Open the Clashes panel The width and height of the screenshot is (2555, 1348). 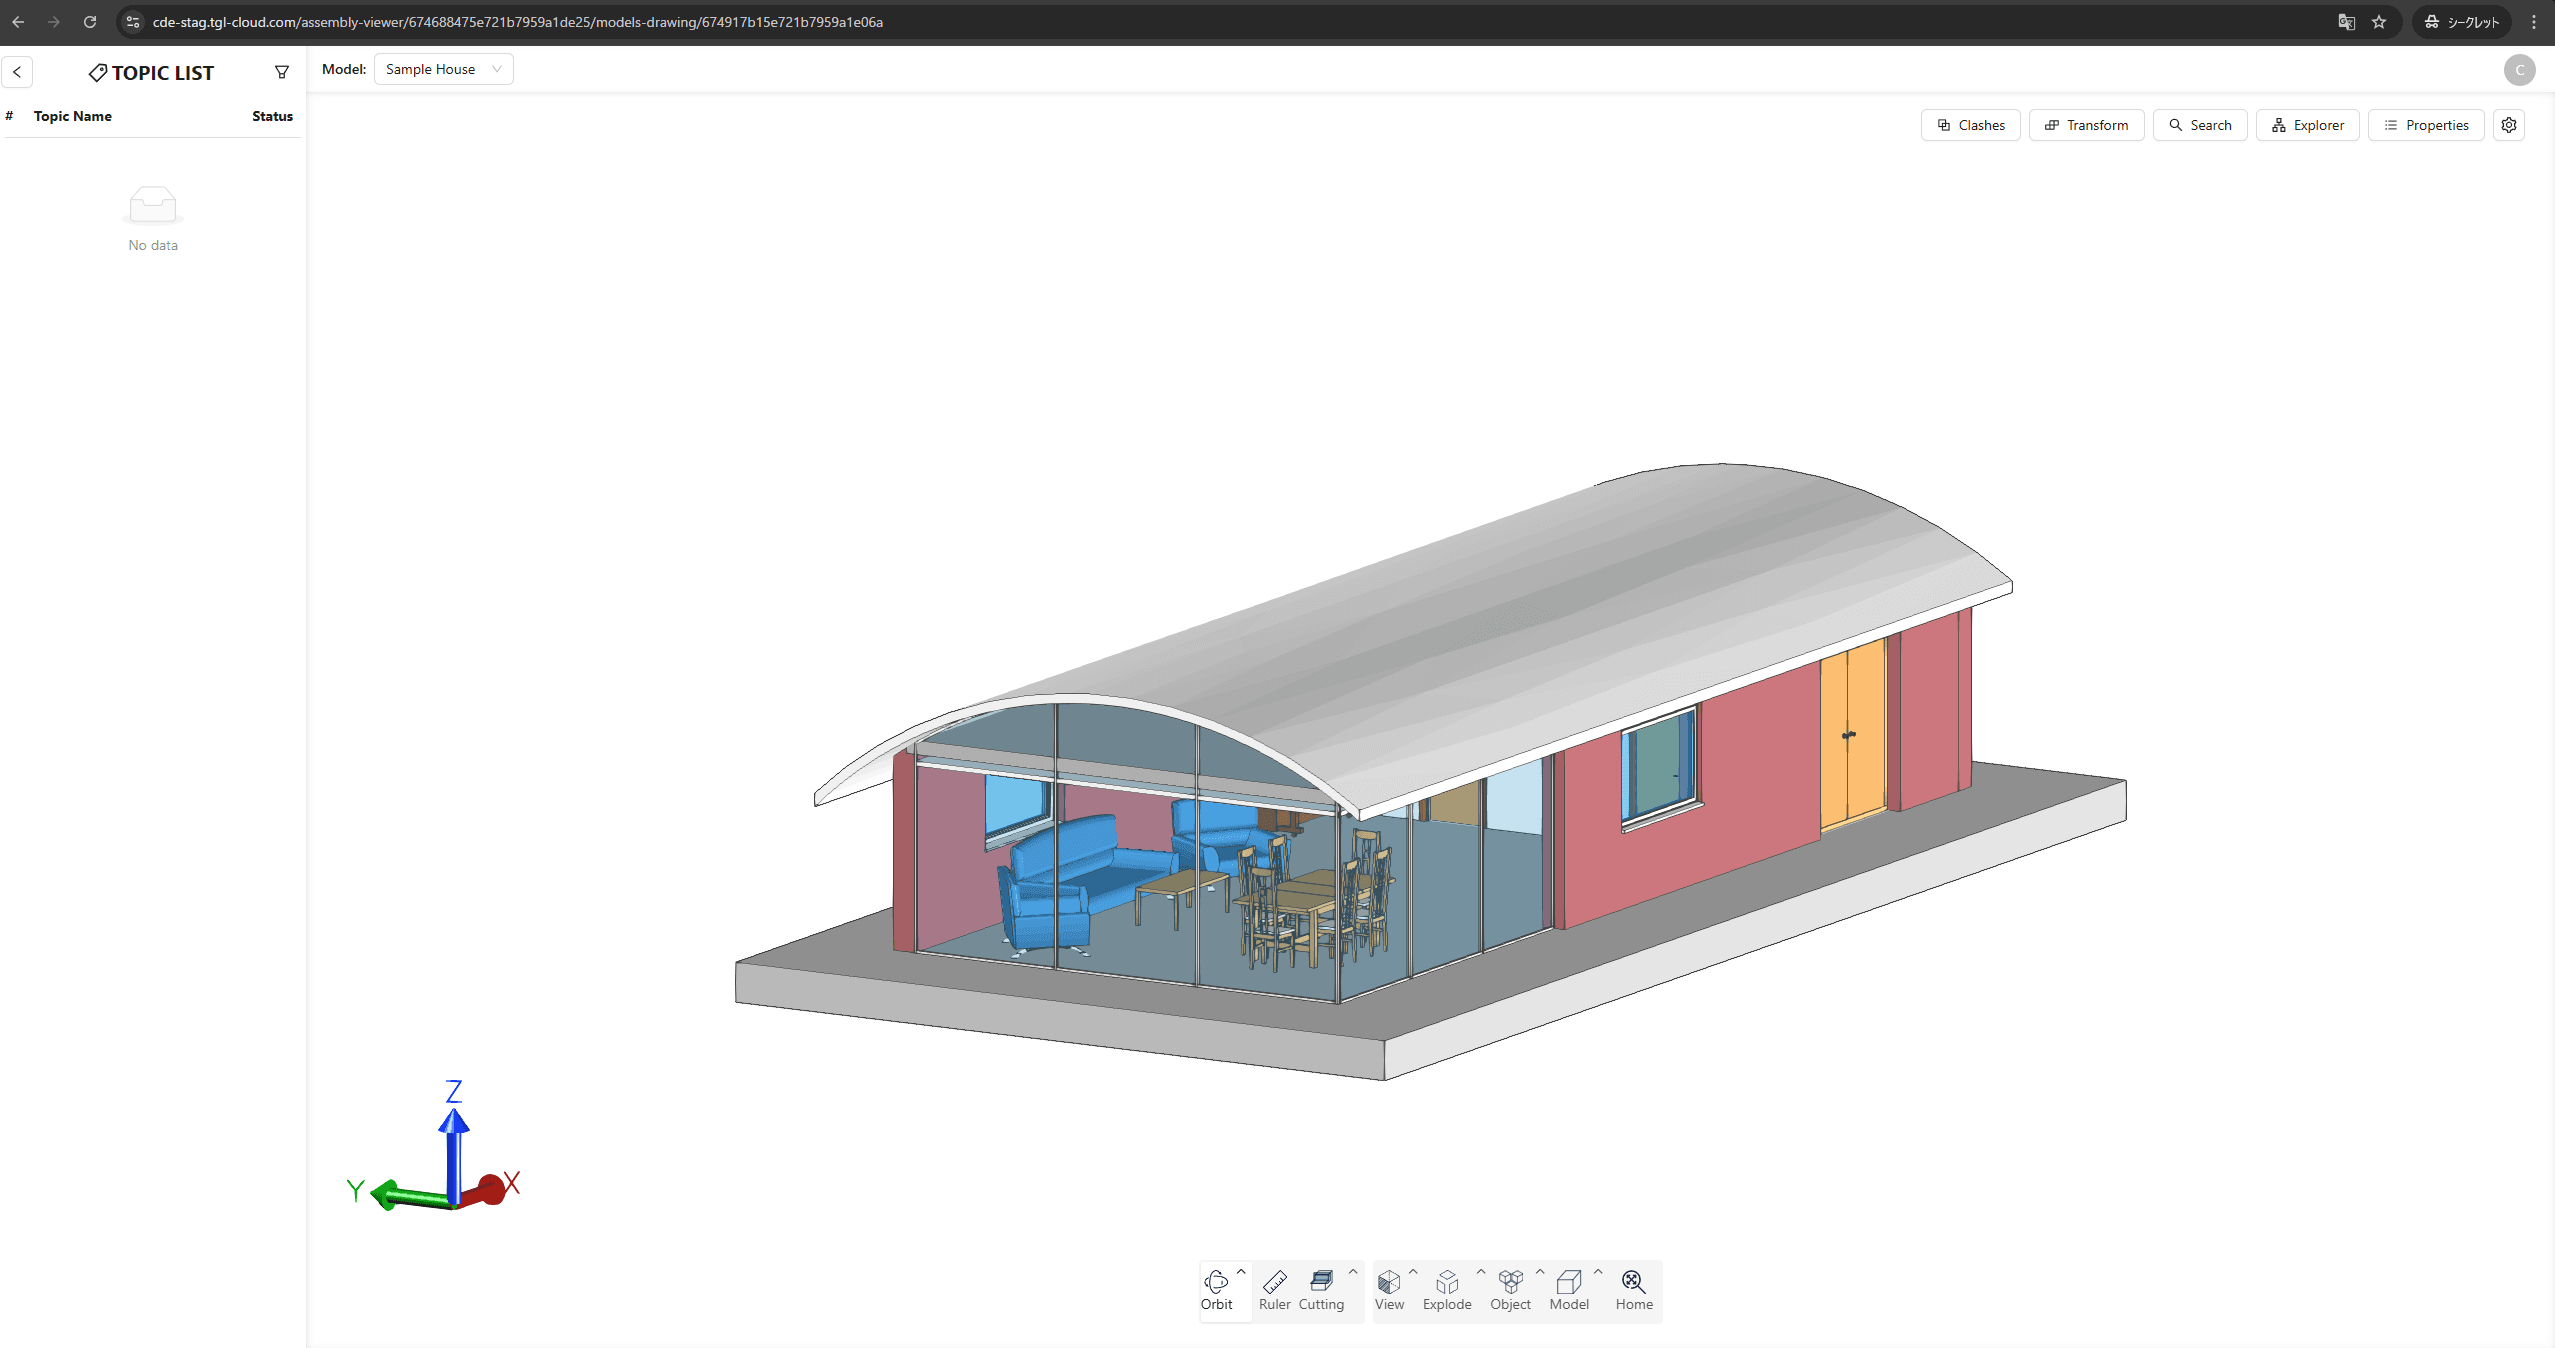[1970, 125]
